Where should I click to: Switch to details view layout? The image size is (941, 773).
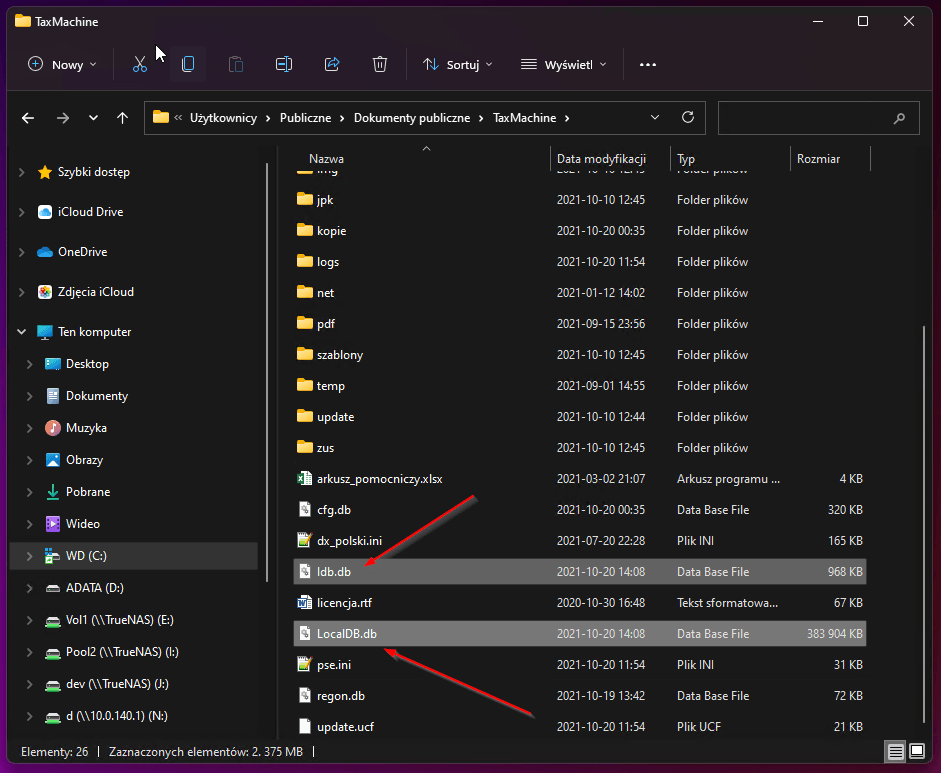pos(895,751)
